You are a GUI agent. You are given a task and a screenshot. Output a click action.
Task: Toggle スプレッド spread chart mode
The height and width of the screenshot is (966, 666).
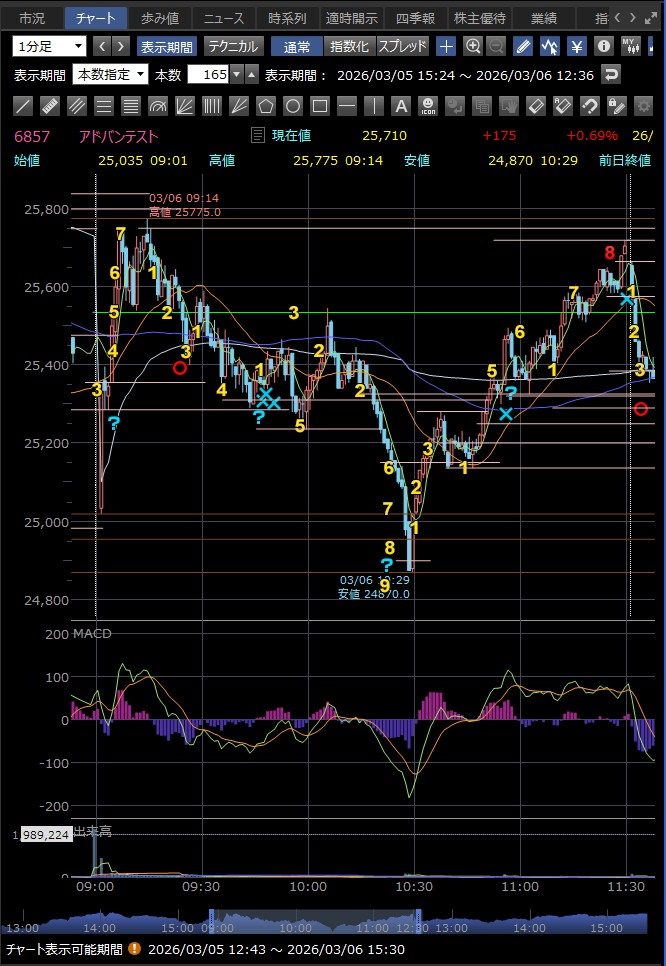pyautogui.click(x=403, y=46)
